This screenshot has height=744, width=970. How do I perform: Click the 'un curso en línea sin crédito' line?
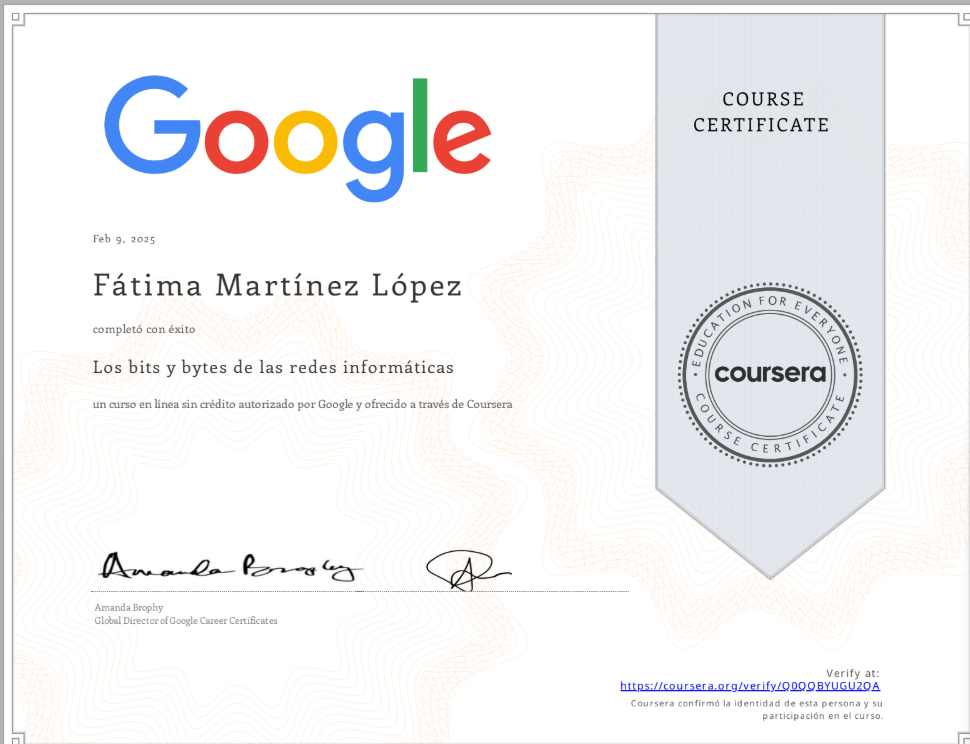[x=303, y=404]
